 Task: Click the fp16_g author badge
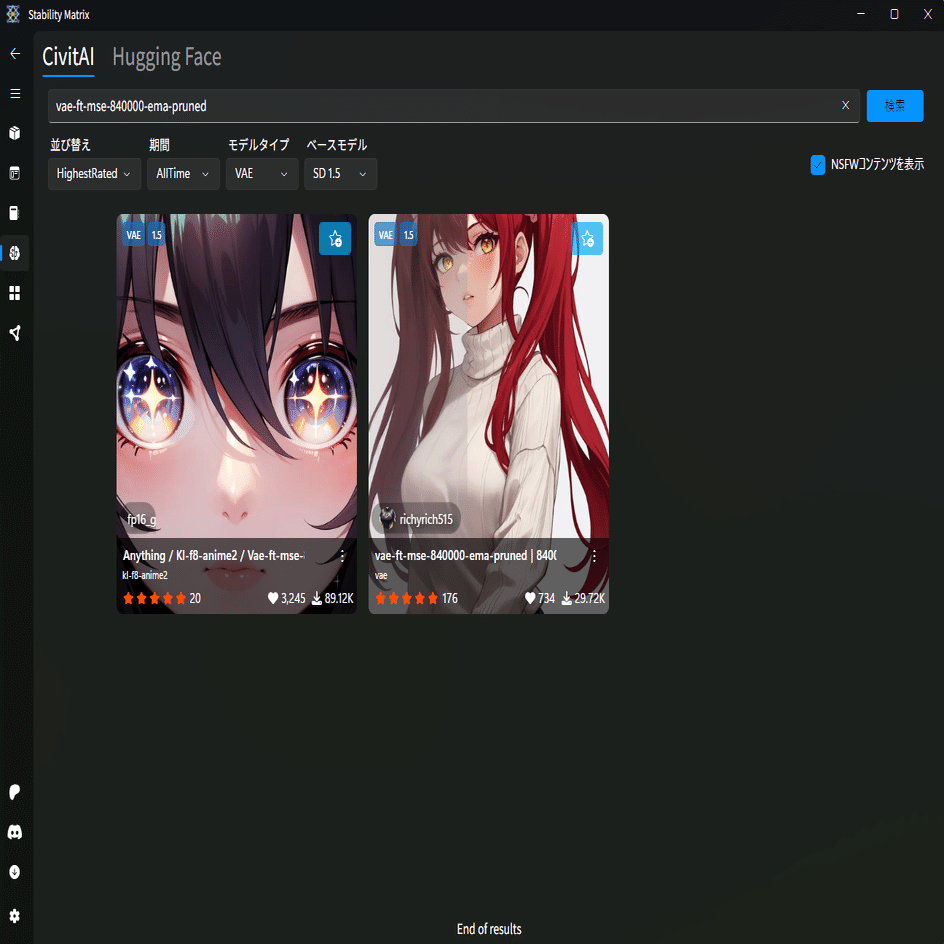[x=140, y=518]
